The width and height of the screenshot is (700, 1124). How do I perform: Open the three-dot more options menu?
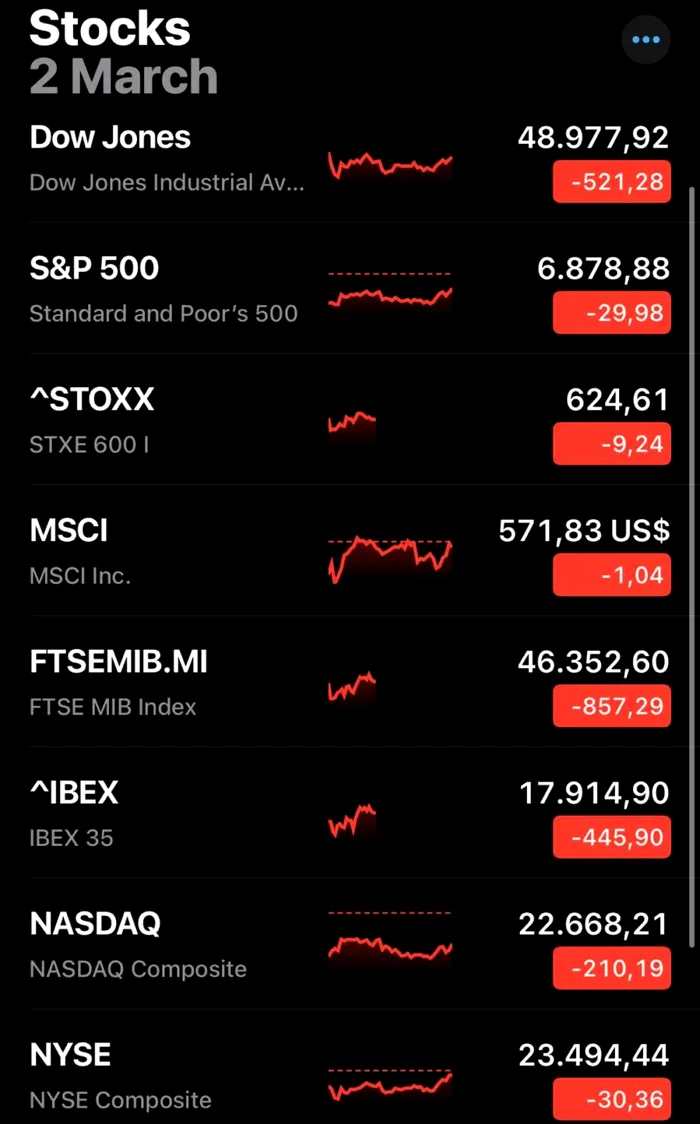(646, 40)
